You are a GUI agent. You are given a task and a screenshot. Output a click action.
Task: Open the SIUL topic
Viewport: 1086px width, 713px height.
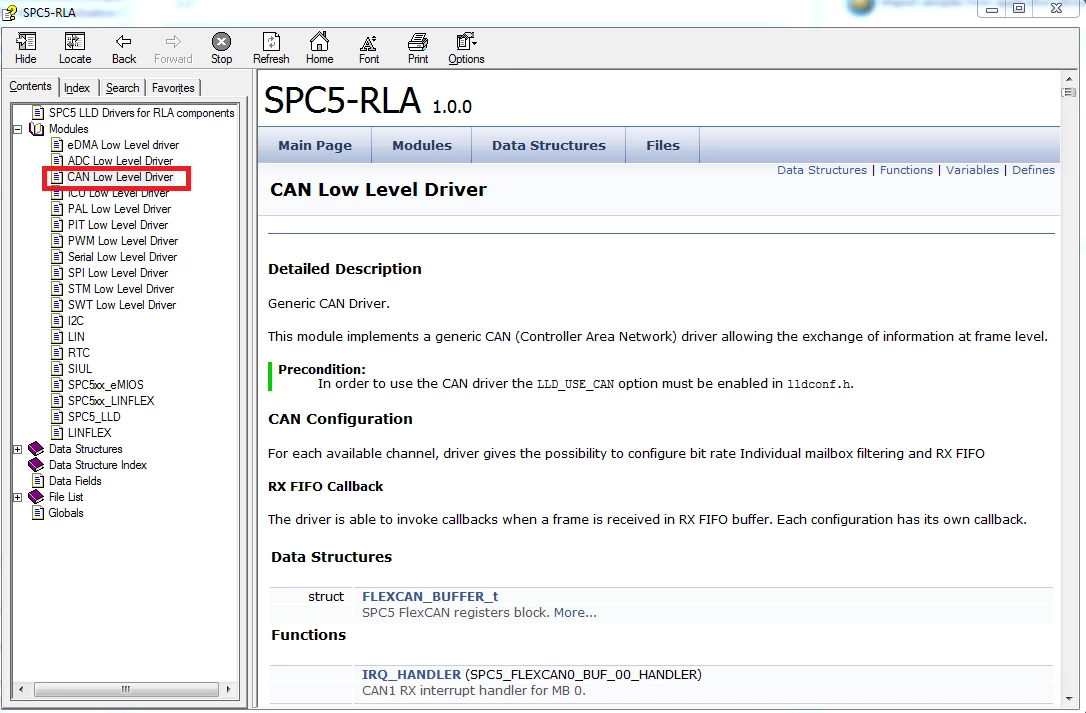[x=80, y=369]
